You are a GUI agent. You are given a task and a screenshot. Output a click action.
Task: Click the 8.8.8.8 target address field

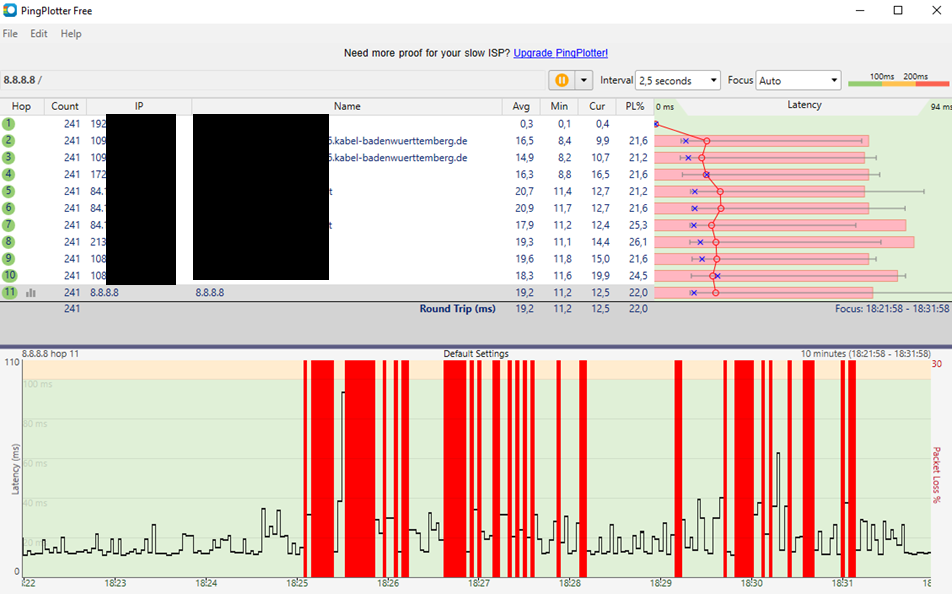(x=273, y=80)
